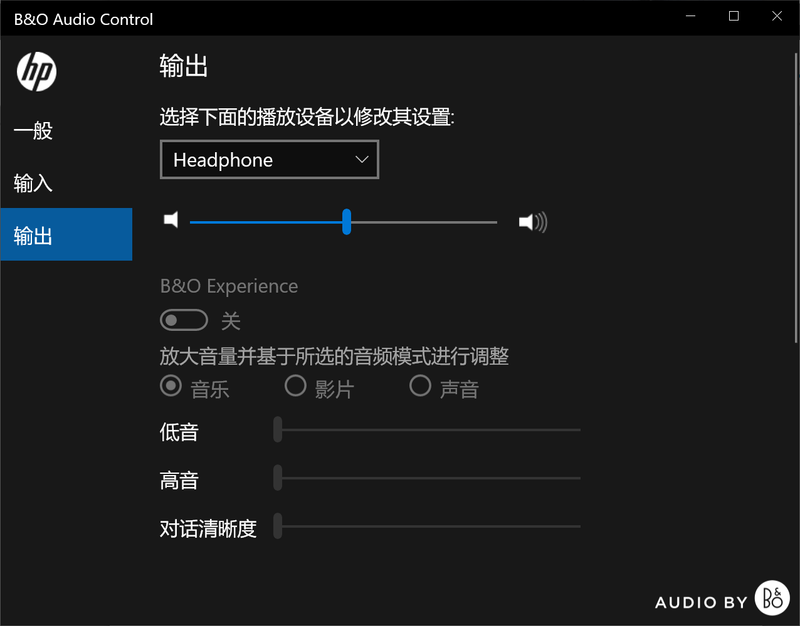Click the HP logo icon
This screenshot has height=626, width=800.
pyautogui.click(x=37, y=71)
